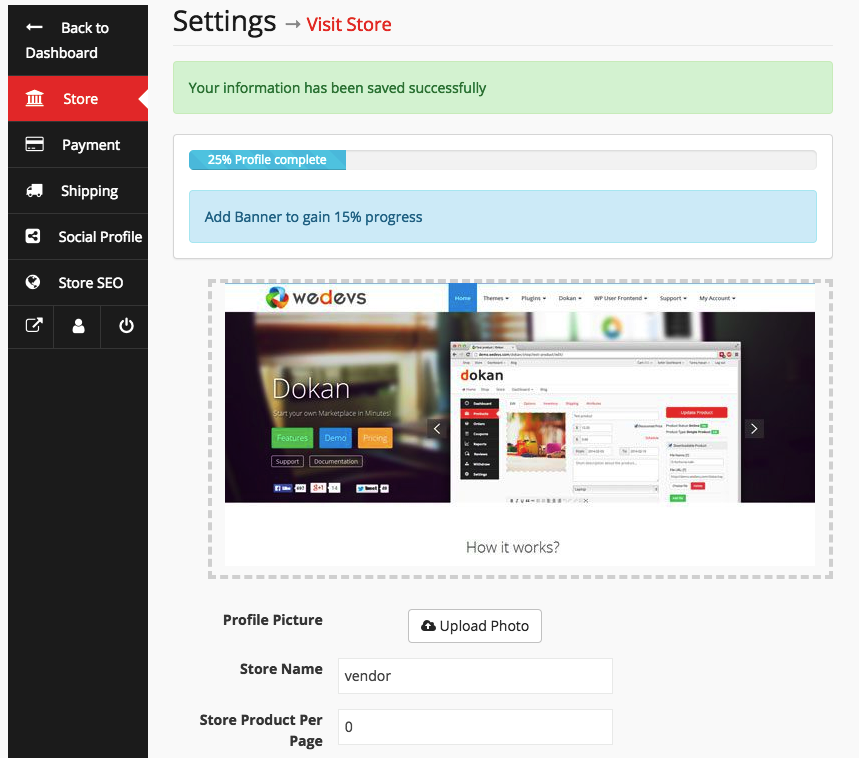Click the green Features button in banner
The width and height of the screenshot is (859, 758).
(292, 438)
